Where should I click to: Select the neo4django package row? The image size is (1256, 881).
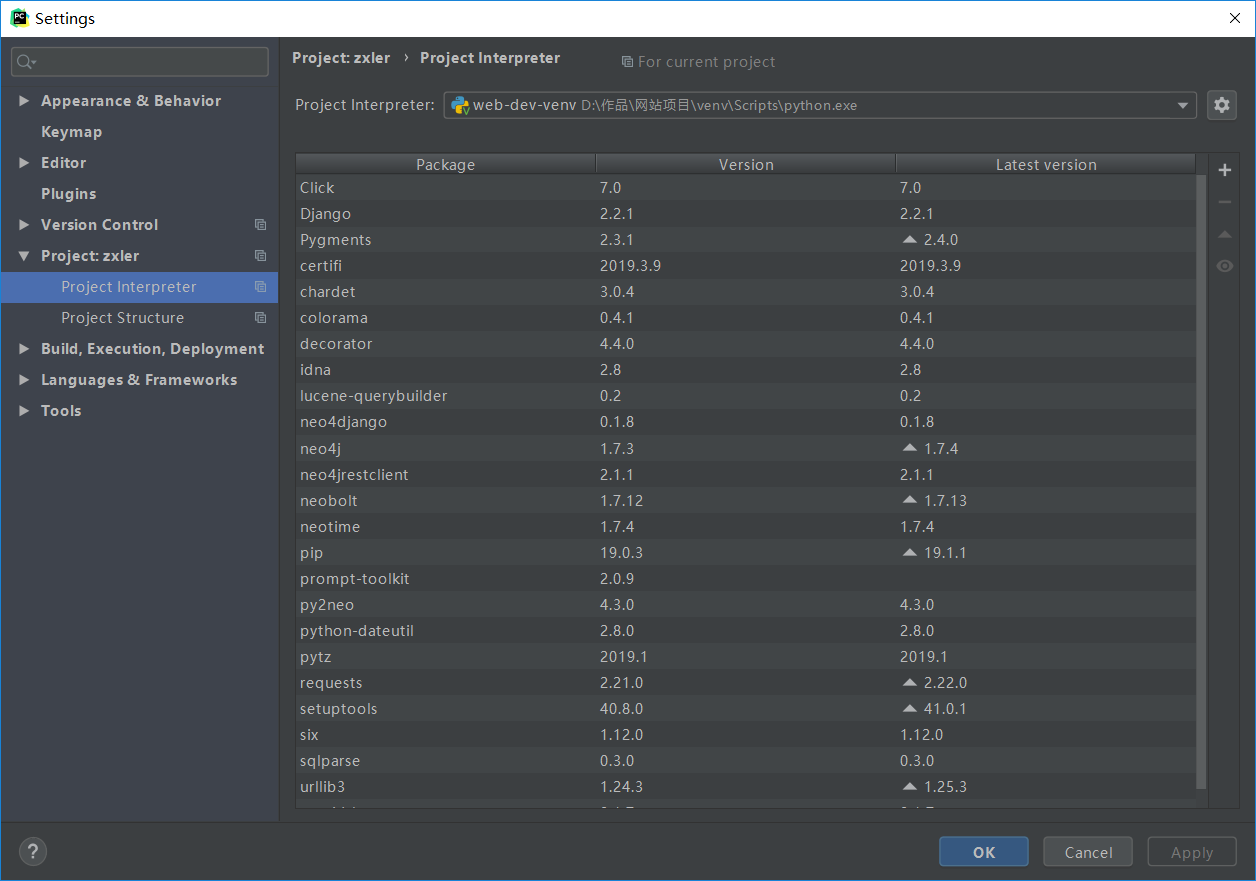[x=746, y=422]
